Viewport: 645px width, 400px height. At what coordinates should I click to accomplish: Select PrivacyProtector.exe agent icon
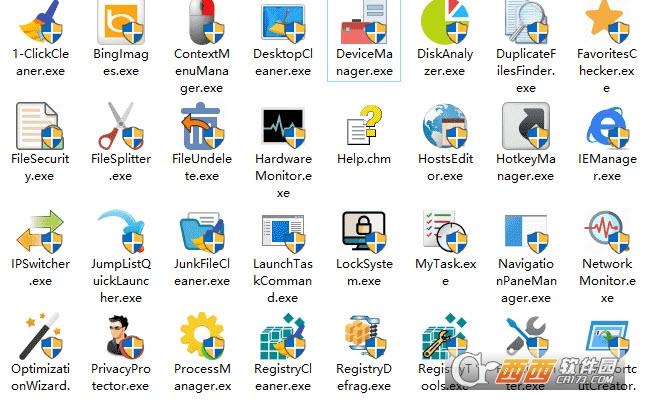[119, 337]
